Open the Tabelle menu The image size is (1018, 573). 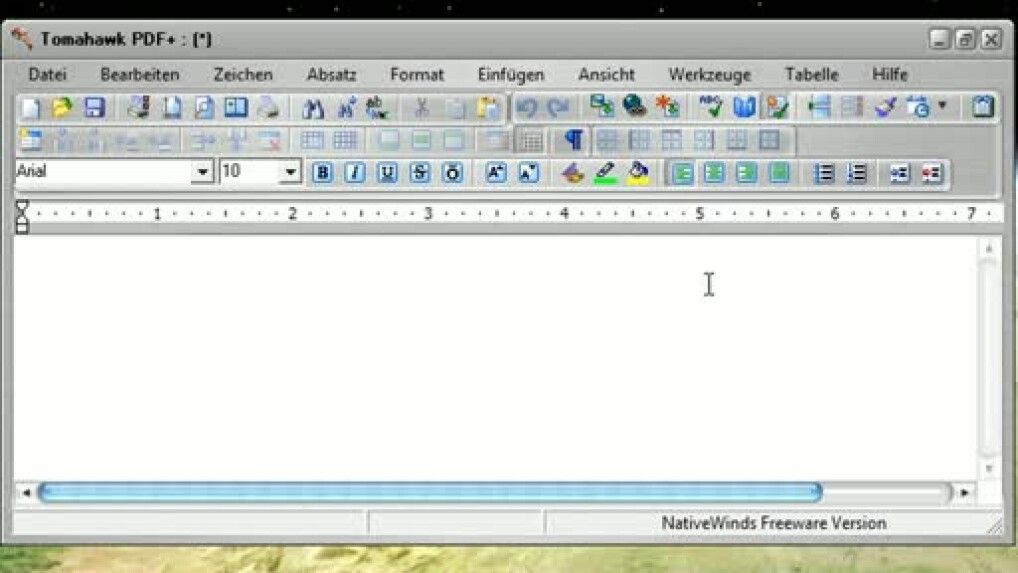tap(811, 74)
